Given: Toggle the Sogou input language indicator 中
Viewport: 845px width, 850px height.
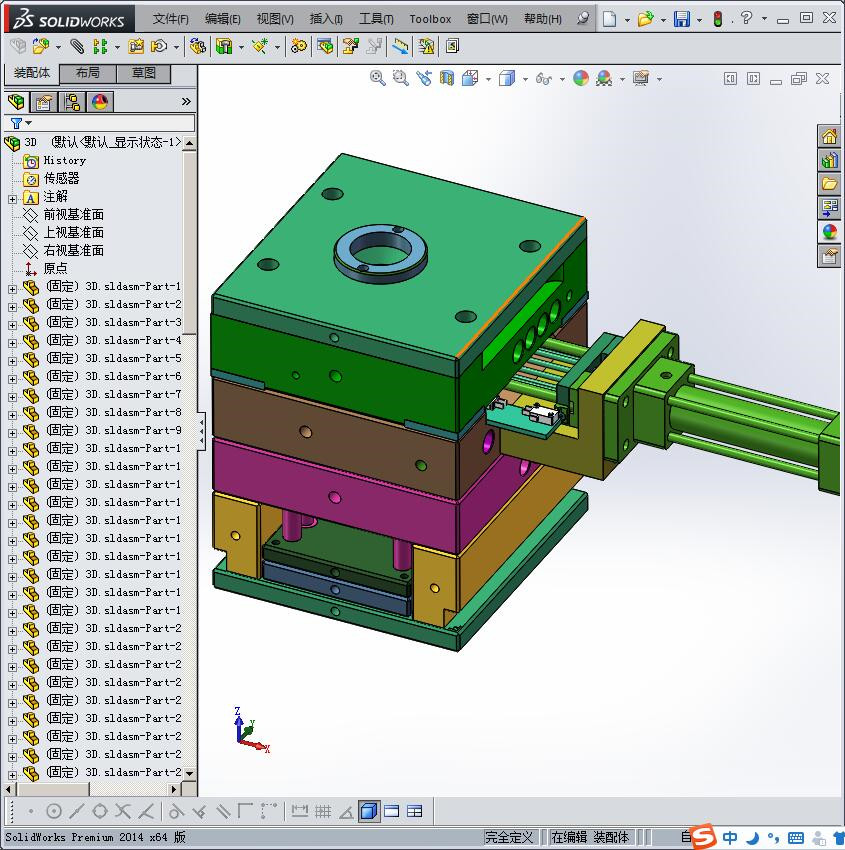Looking at the screenshot, I should pos(729,837).
